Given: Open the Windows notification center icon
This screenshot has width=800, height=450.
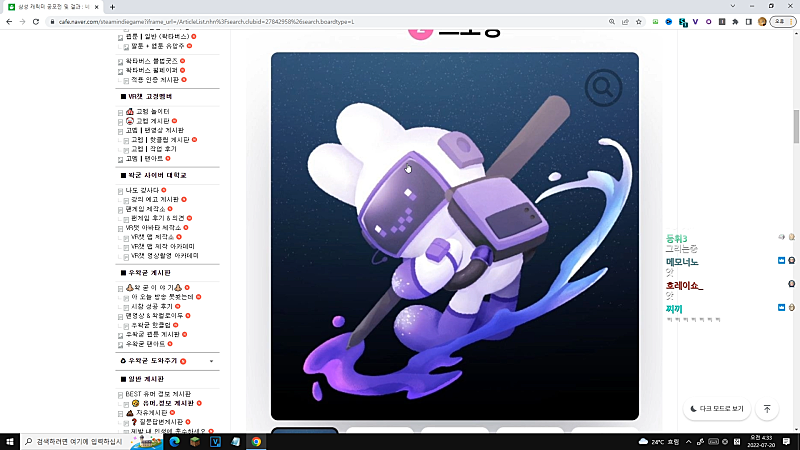Looking at the screenshot, I should point(787,442).
